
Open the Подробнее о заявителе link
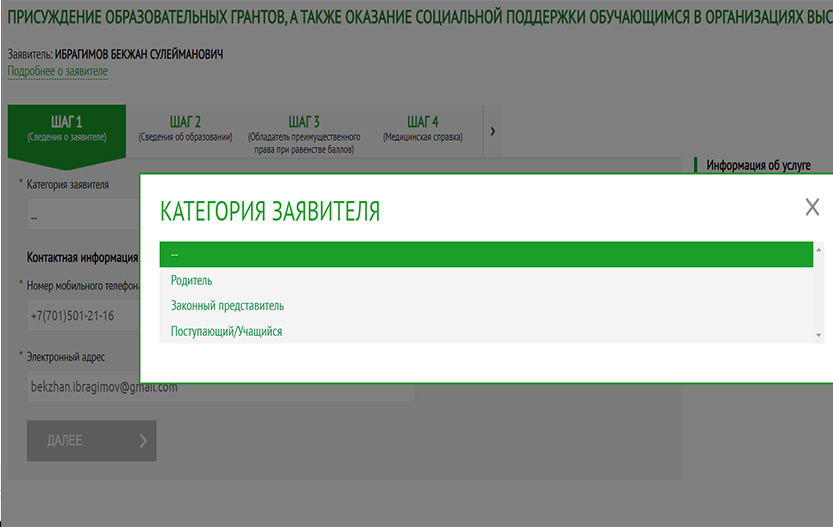tap(57, 72)
